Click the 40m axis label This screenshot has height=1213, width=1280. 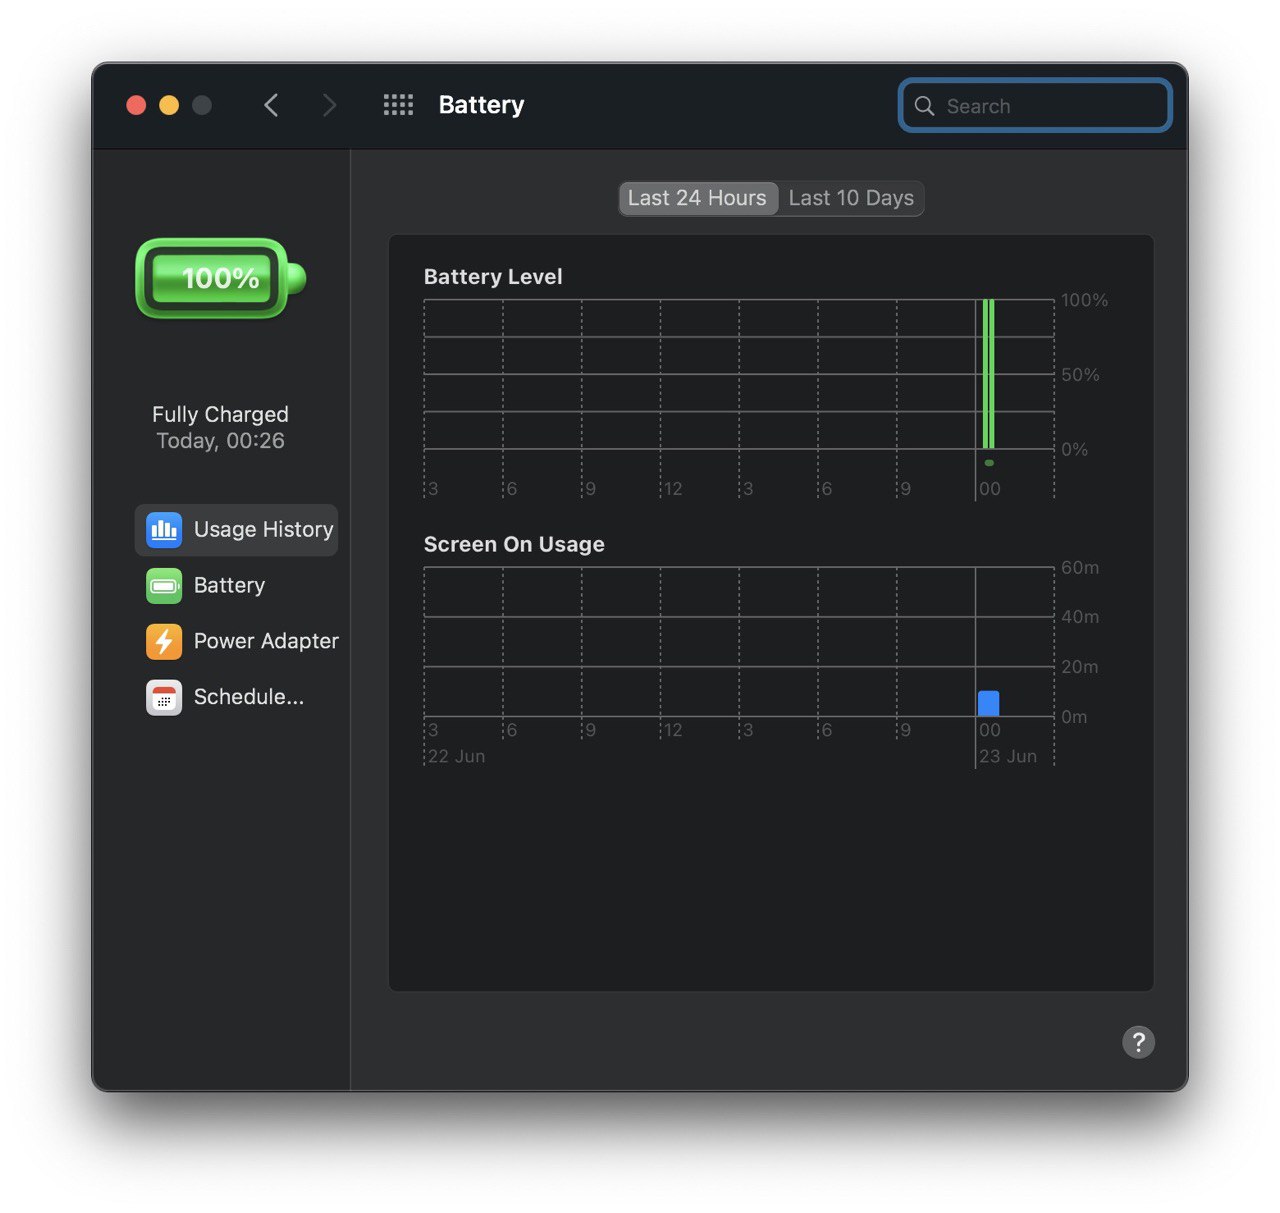(x=1080, y=617)
